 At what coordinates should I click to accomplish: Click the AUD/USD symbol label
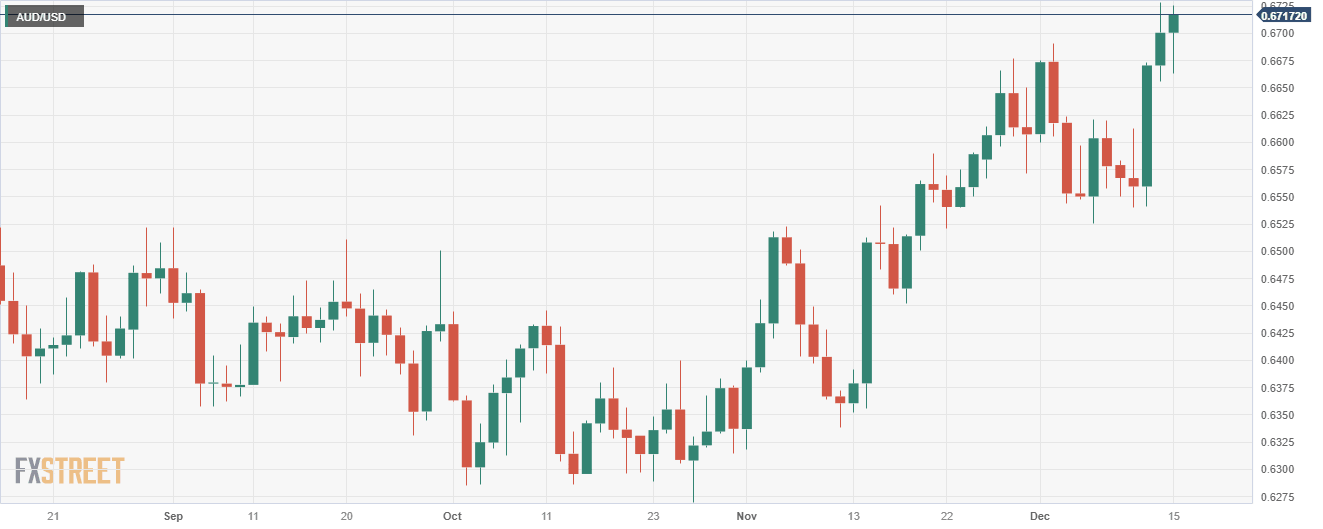pos(42,17)
